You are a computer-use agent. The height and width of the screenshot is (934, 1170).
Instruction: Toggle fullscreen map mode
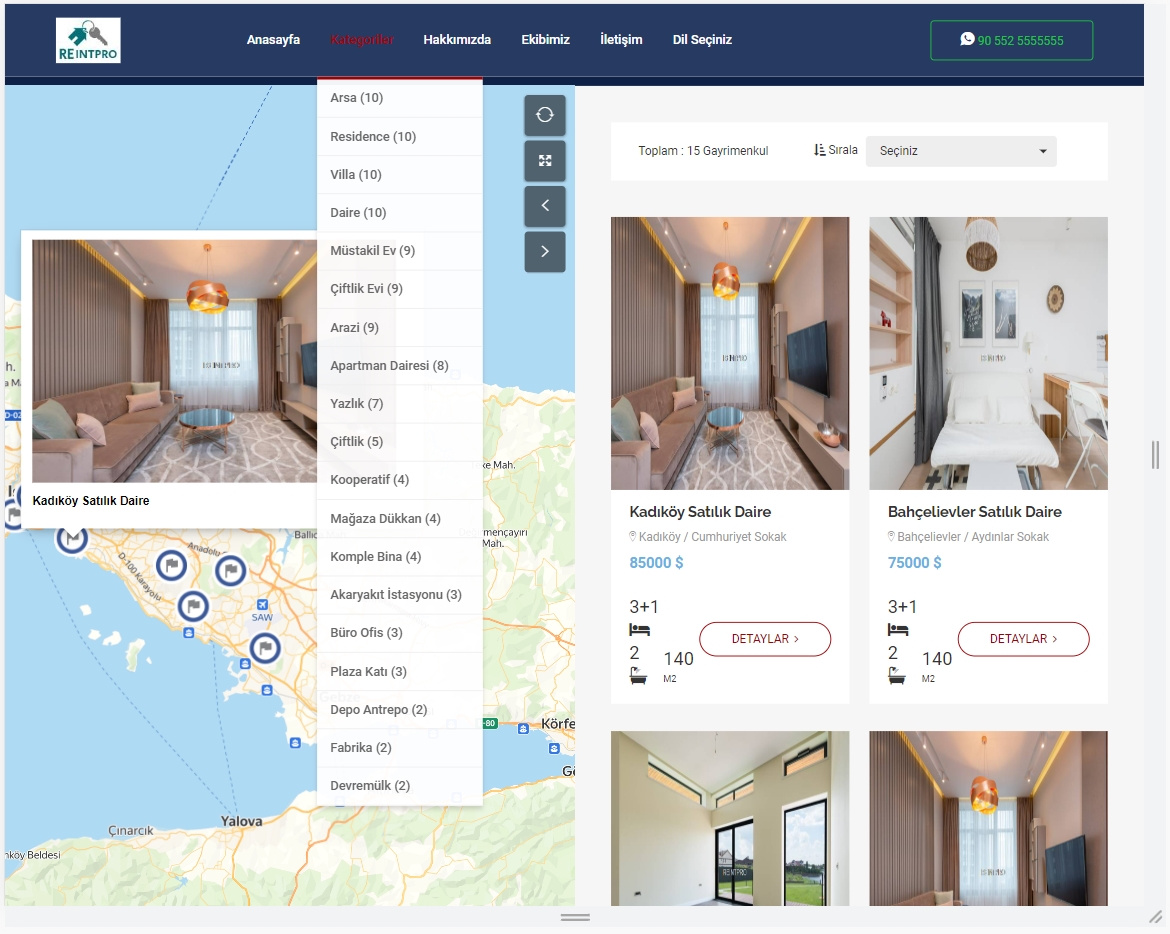pos(545,160)
